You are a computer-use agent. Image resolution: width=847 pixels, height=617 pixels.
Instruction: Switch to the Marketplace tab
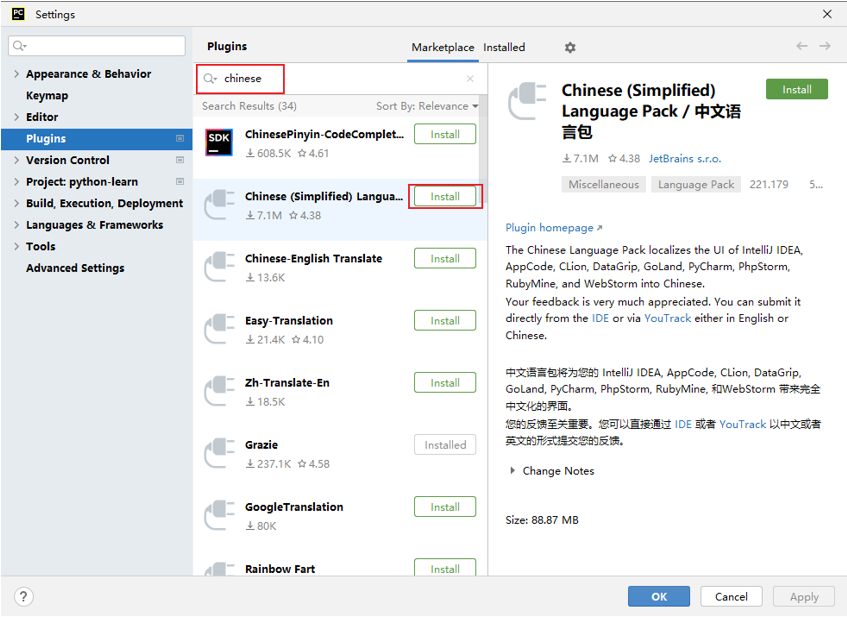[442, 47]
